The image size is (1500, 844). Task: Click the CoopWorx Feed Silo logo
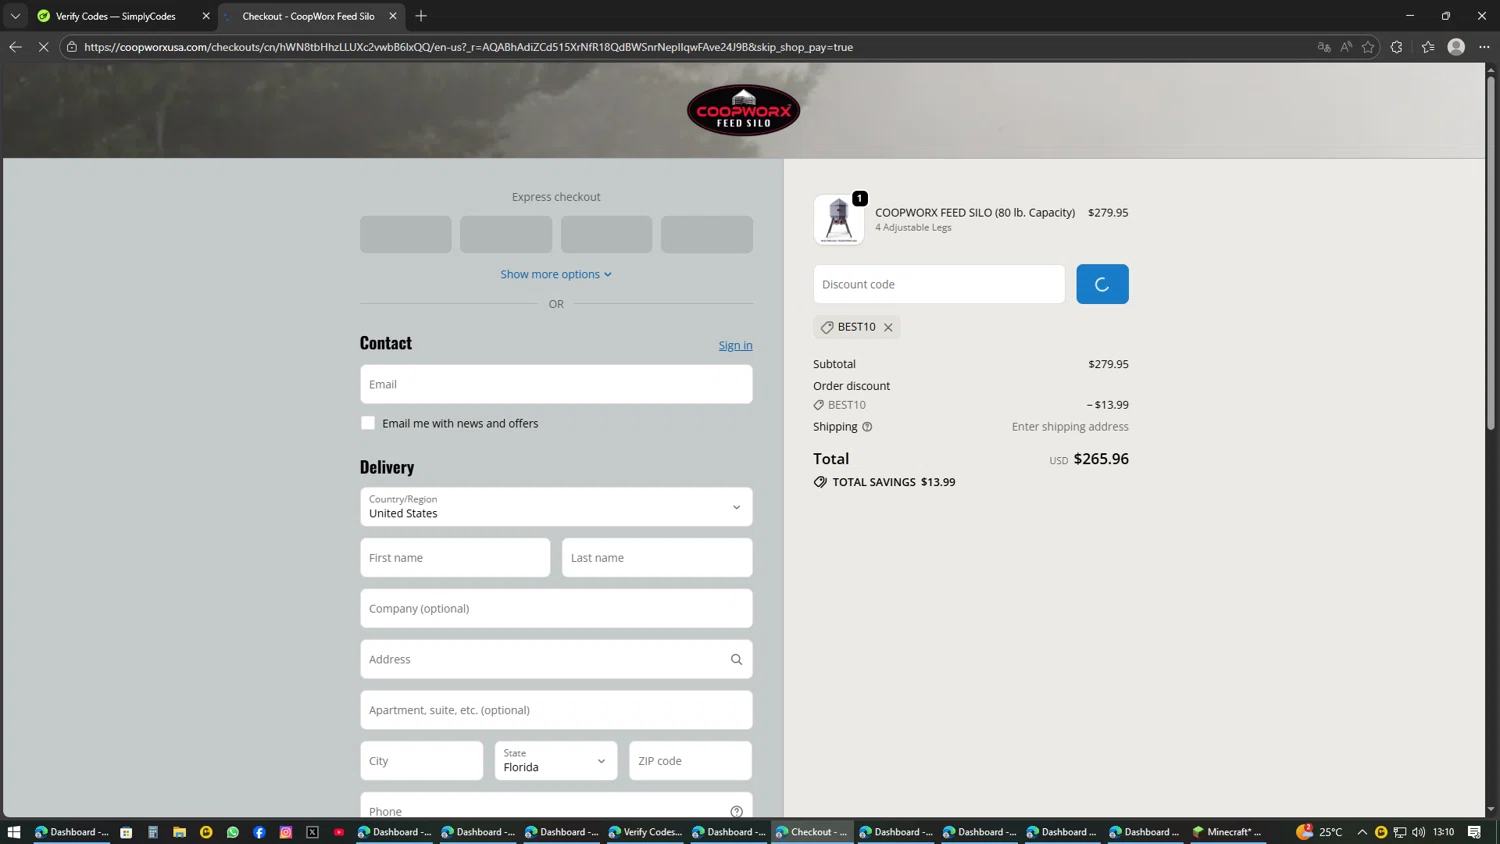[744, 110]
